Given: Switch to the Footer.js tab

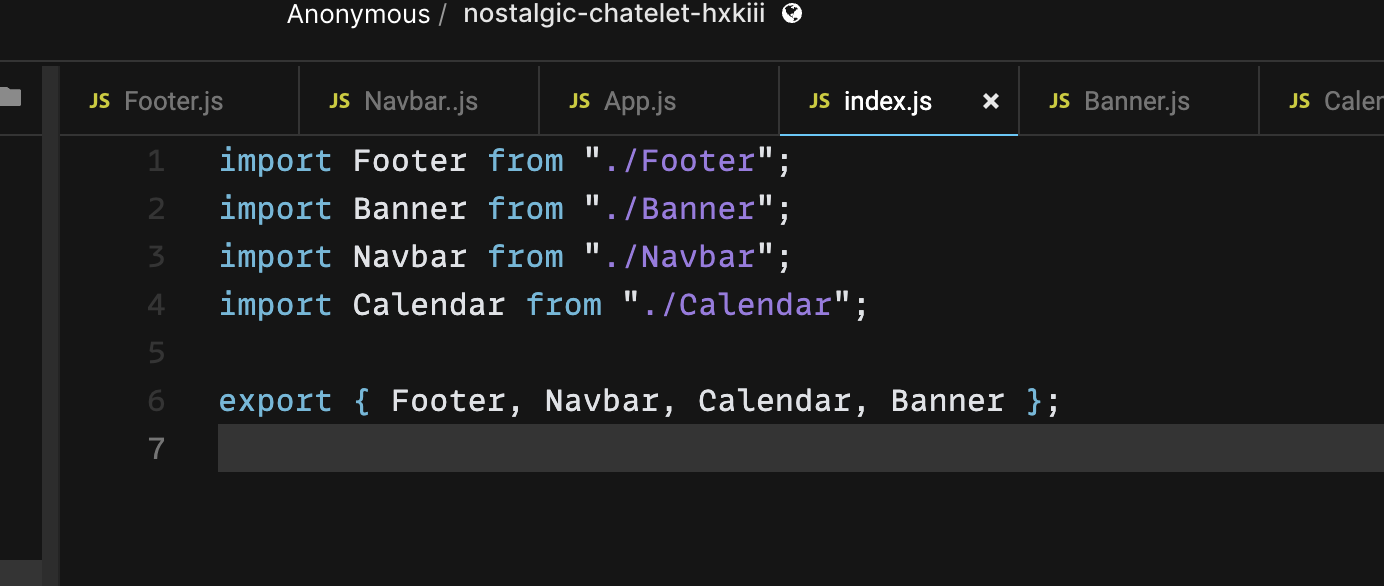Looking at the screenshot, I should click(x=173, y=100).
